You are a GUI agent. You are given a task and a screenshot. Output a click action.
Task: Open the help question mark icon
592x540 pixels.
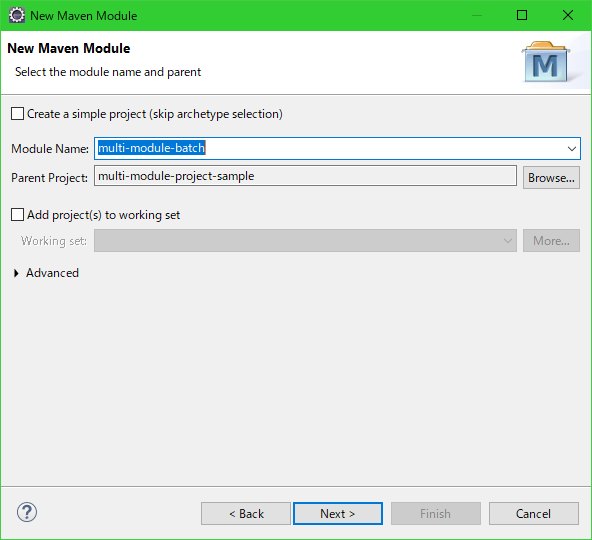pyautogui.click(x=27, y=512)
